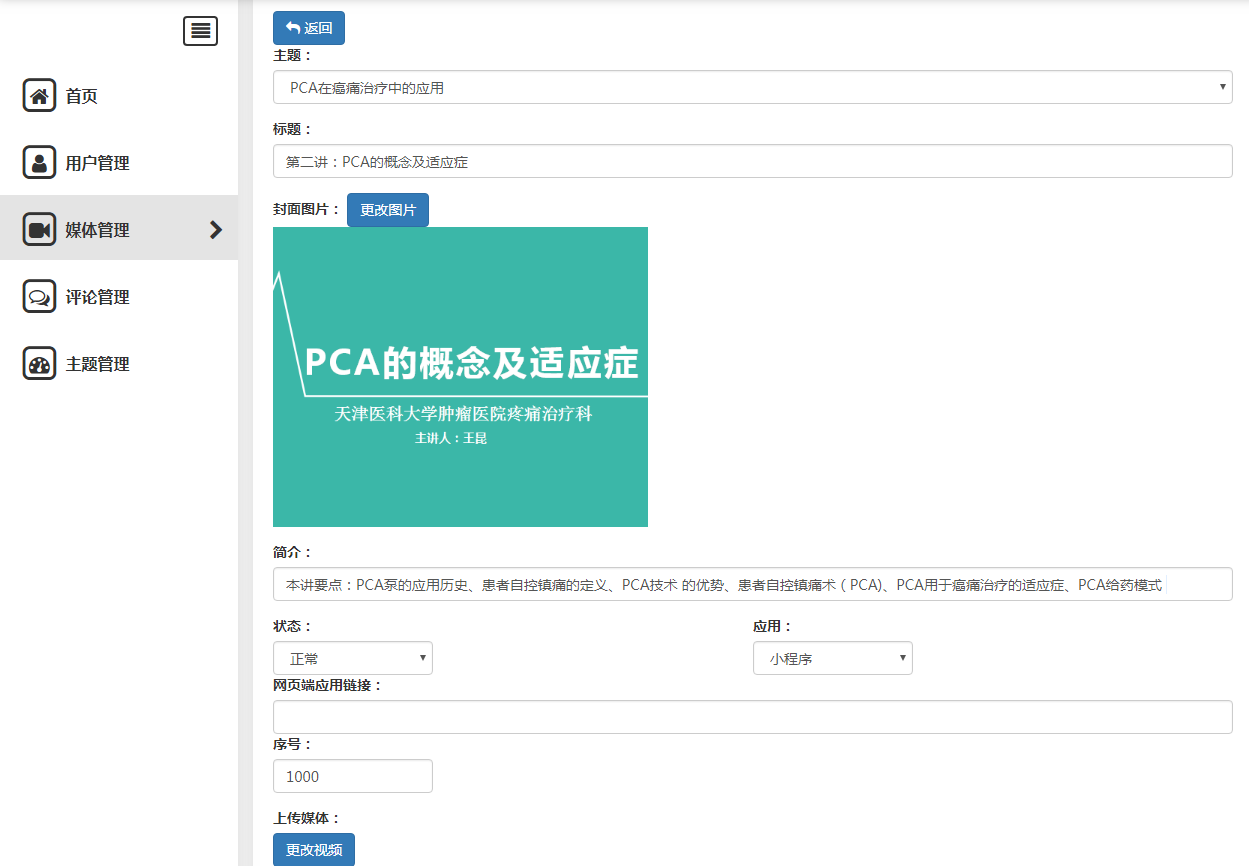Go to 首页 in the sidebar

coord(82,97)
